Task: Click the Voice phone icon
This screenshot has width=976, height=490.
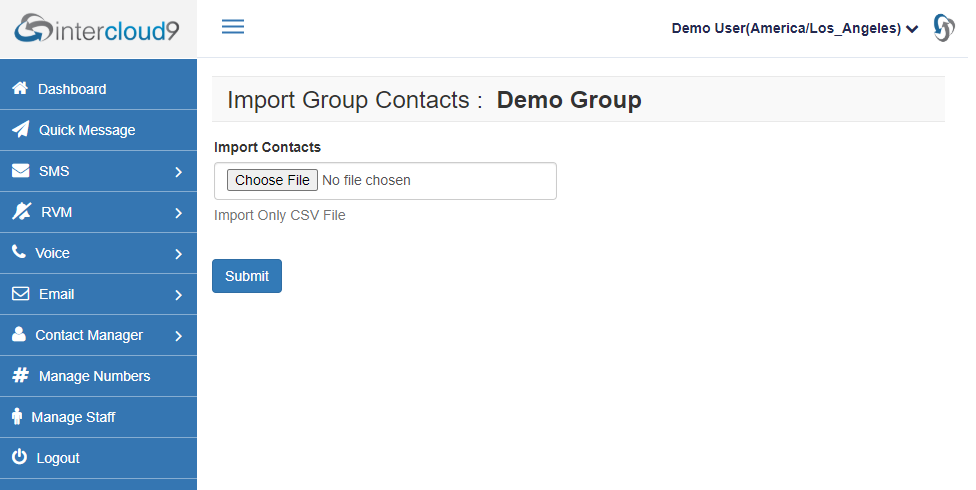Action: tap(19, 252)
